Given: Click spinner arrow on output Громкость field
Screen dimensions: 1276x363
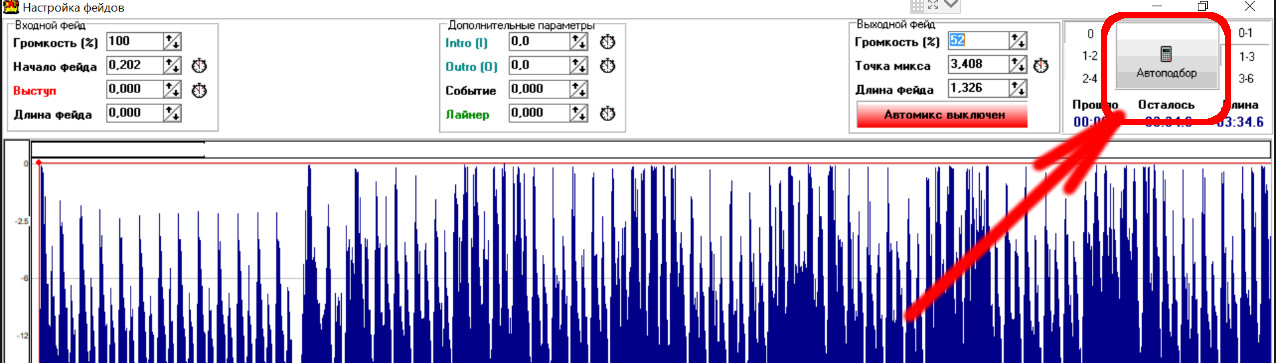Looking at the screenshot, I should tap(1019, 41).
